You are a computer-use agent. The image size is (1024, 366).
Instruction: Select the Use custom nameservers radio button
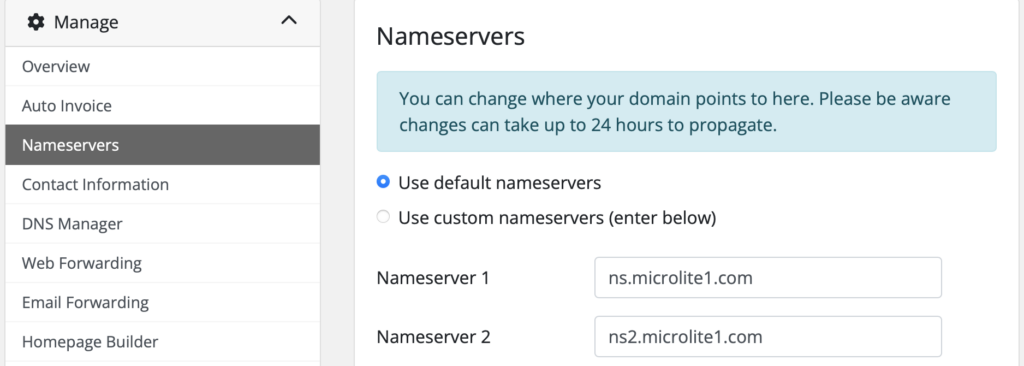point(383,217)
